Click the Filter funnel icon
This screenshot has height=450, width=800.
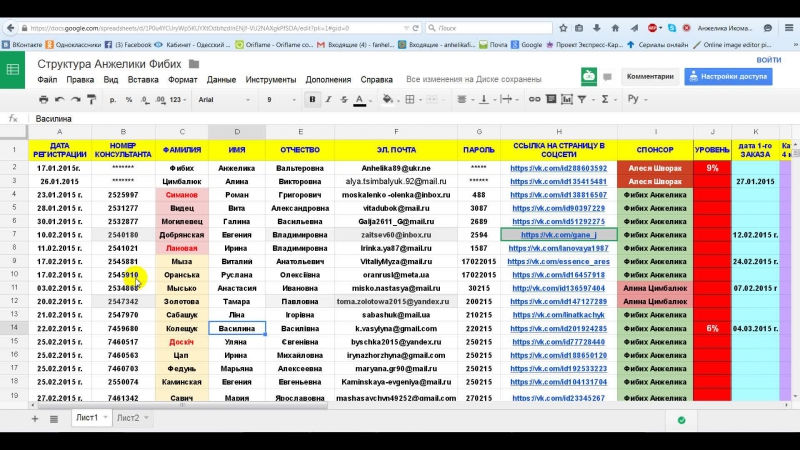[x=584, y=100]
